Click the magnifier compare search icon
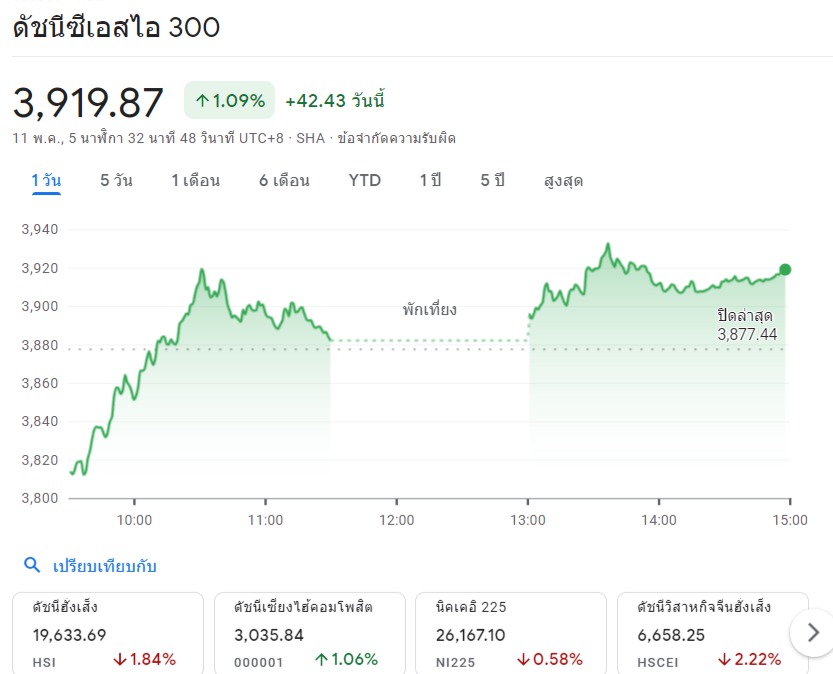This screenshot has height=674, width=833. [31, 566]
